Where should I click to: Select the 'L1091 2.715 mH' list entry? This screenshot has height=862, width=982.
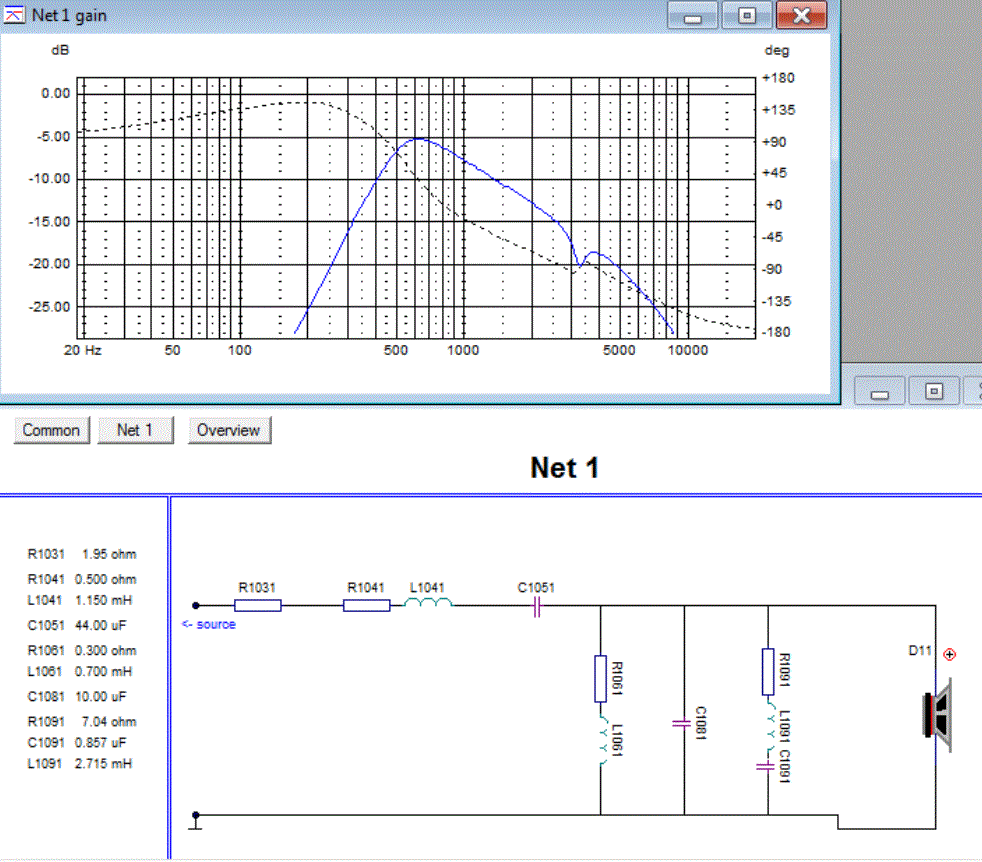(x=80, y=764)
